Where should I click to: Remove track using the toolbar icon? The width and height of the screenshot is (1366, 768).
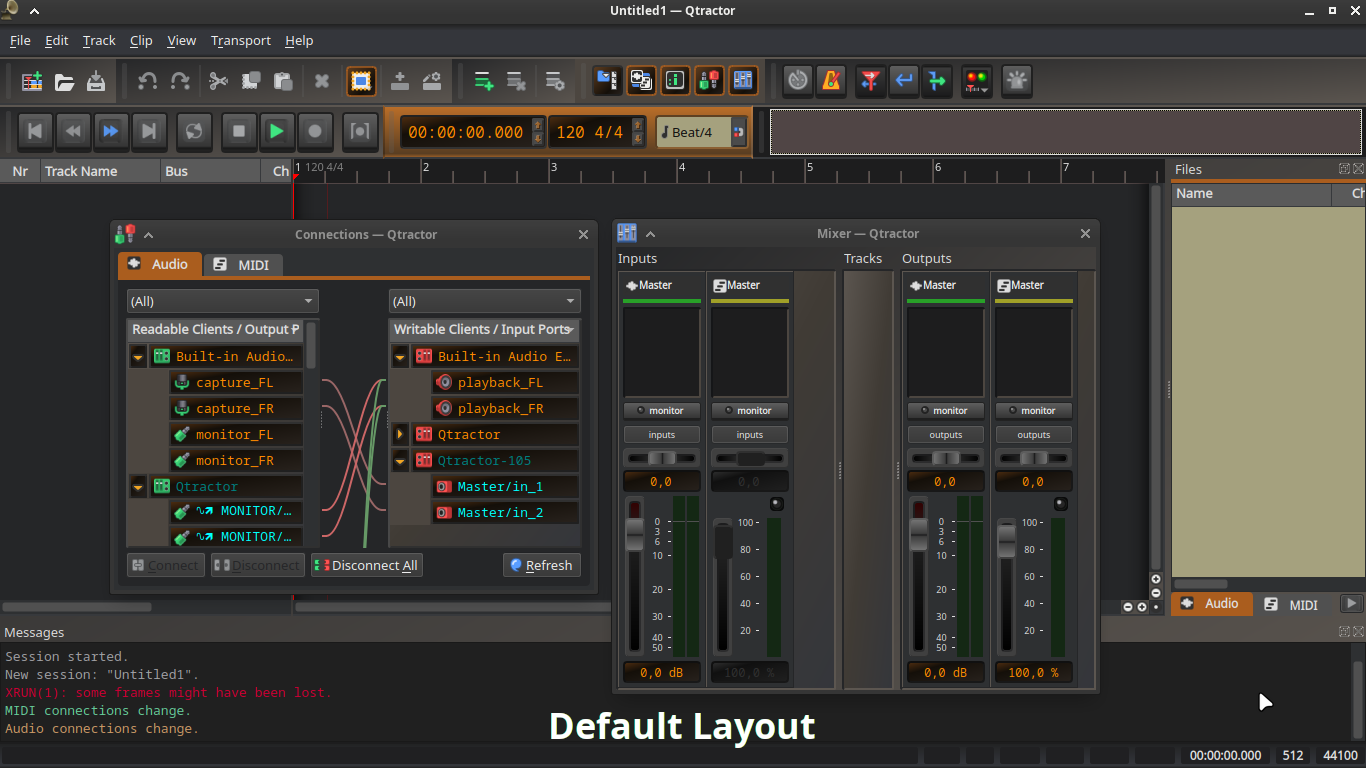(516, 81)
